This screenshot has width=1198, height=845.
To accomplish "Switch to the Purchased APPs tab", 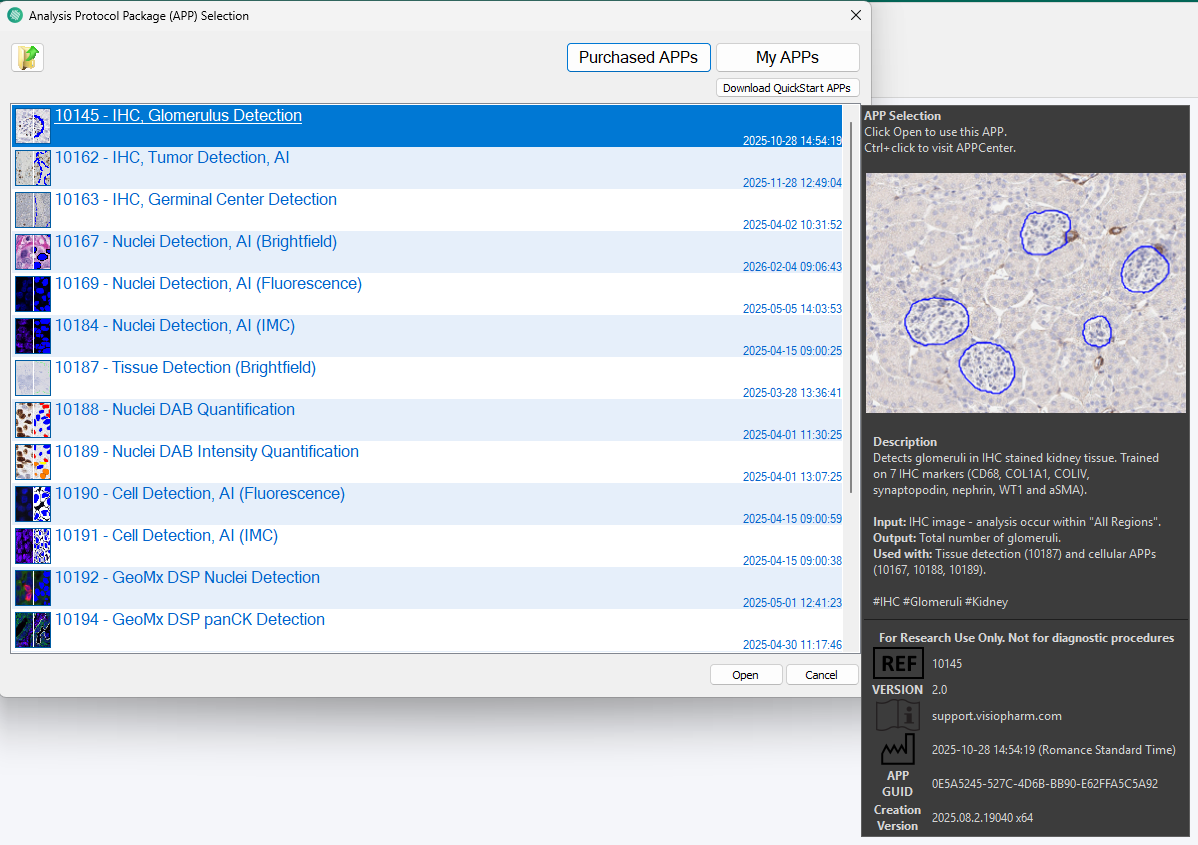I will click(x=639, y=57).
